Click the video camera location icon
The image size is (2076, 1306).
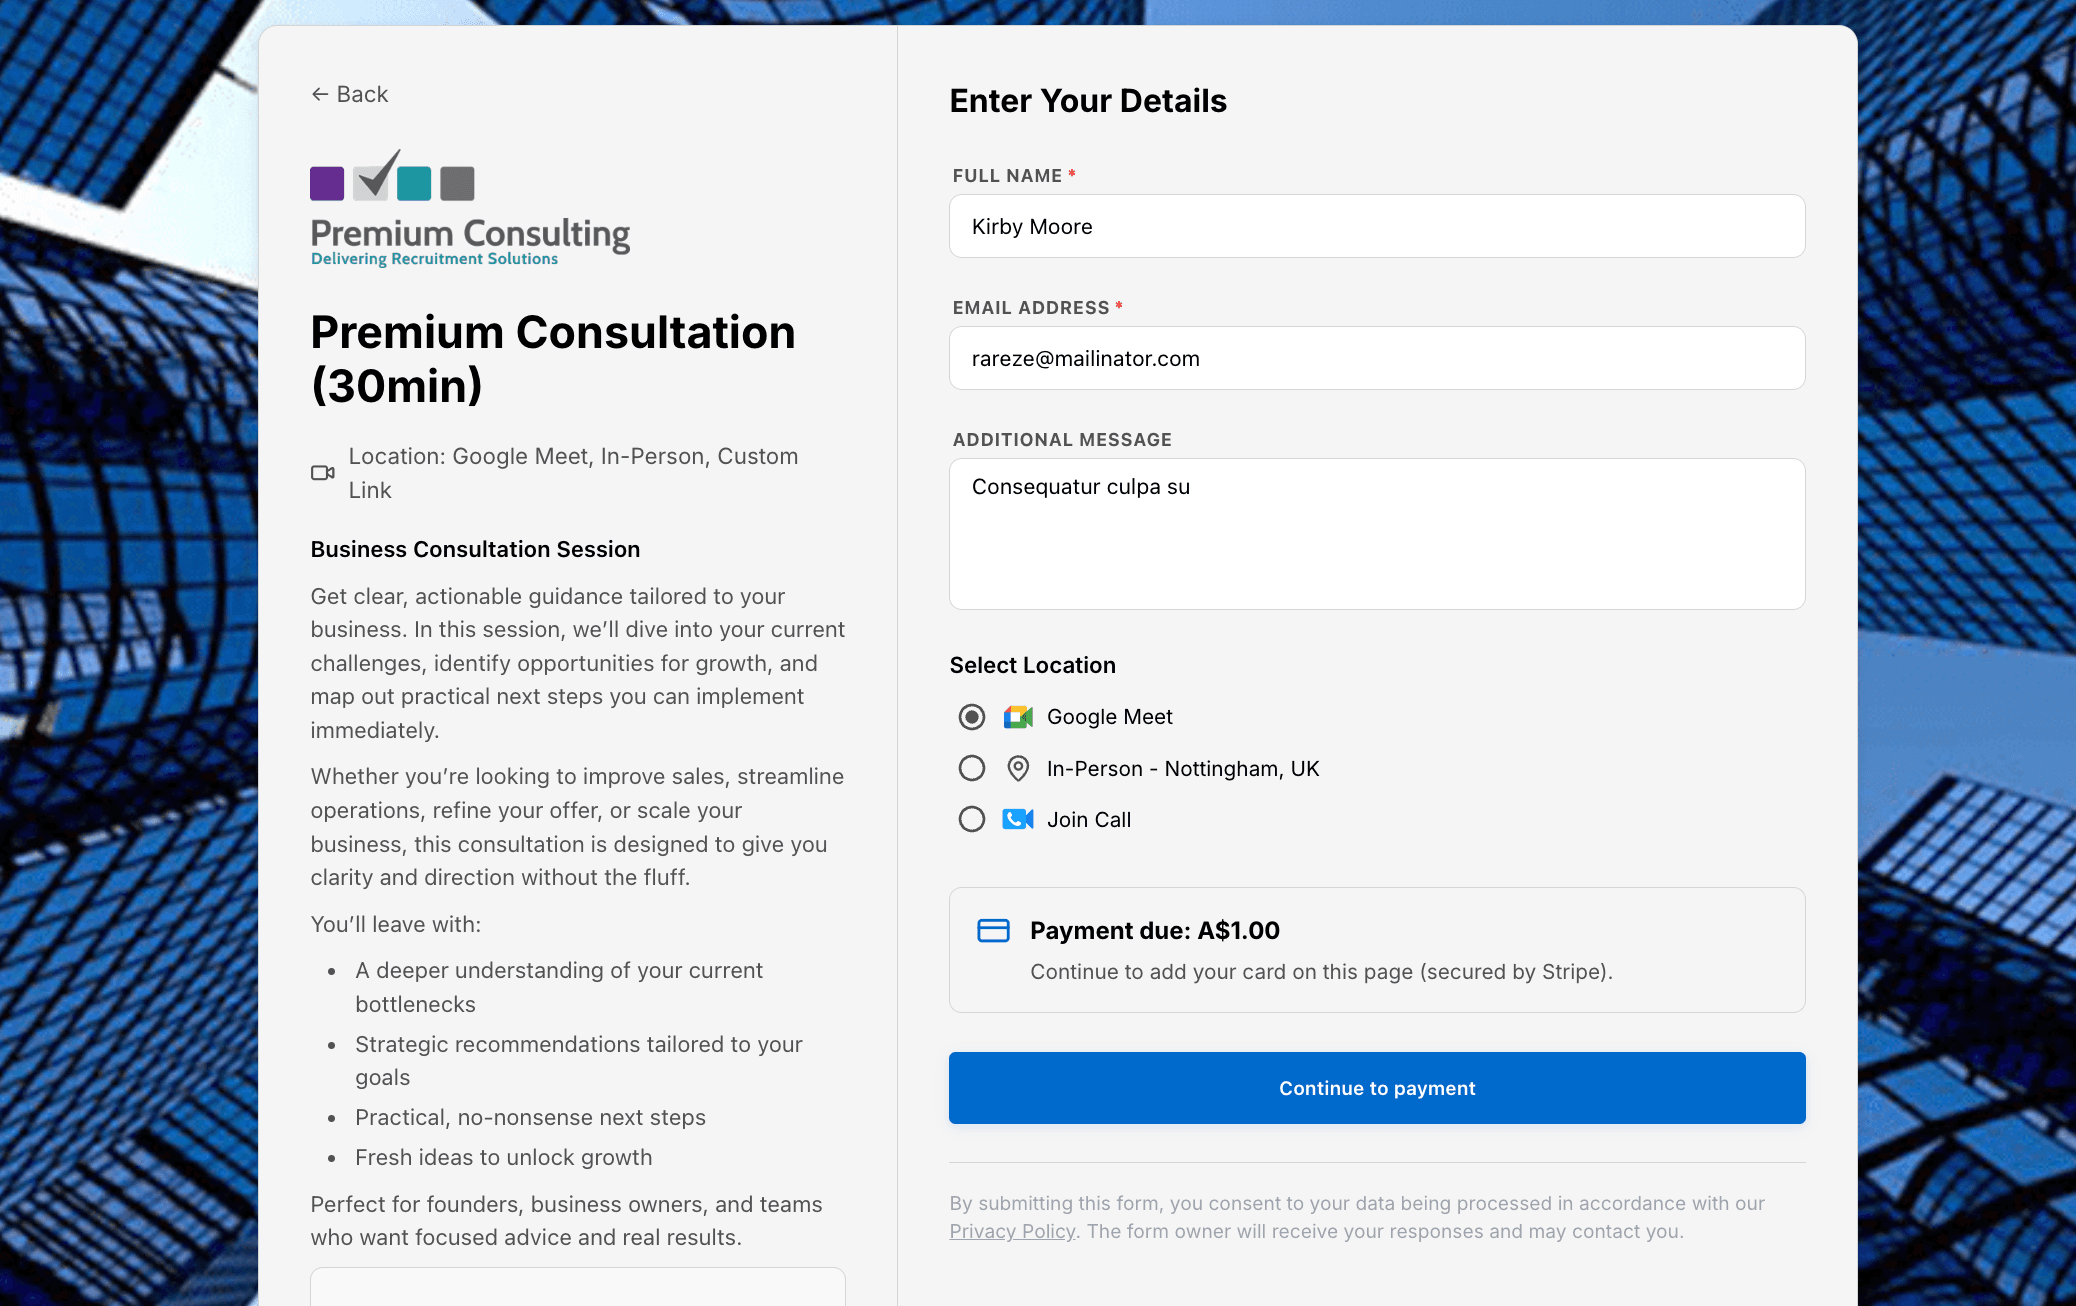(322, 473)
